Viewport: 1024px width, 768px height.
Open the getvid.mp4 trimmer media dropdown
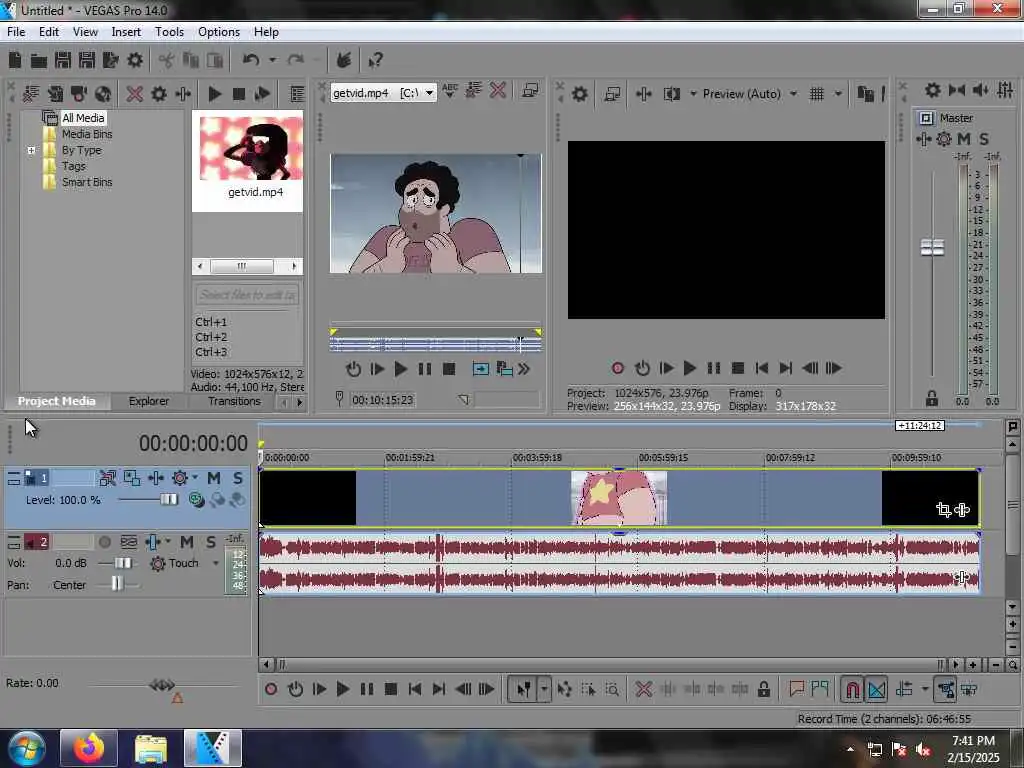pyautogui.click(x=429, y=93)
